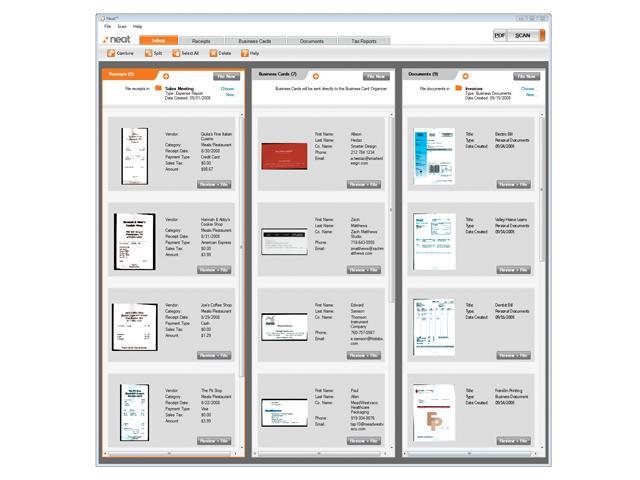Viewport: 640px width, 480px height.
Task: Select the red Allison business card thumbnail
Action: coord(281,156)
